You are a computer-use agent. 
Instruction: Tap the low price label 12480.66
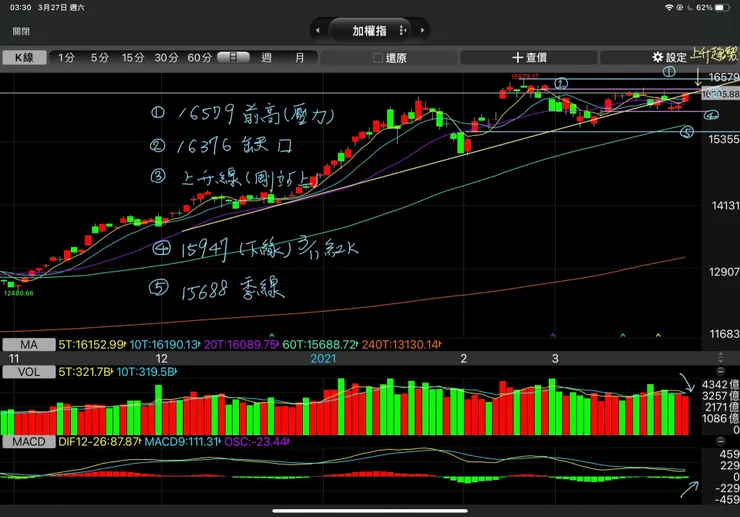point(19,293)
